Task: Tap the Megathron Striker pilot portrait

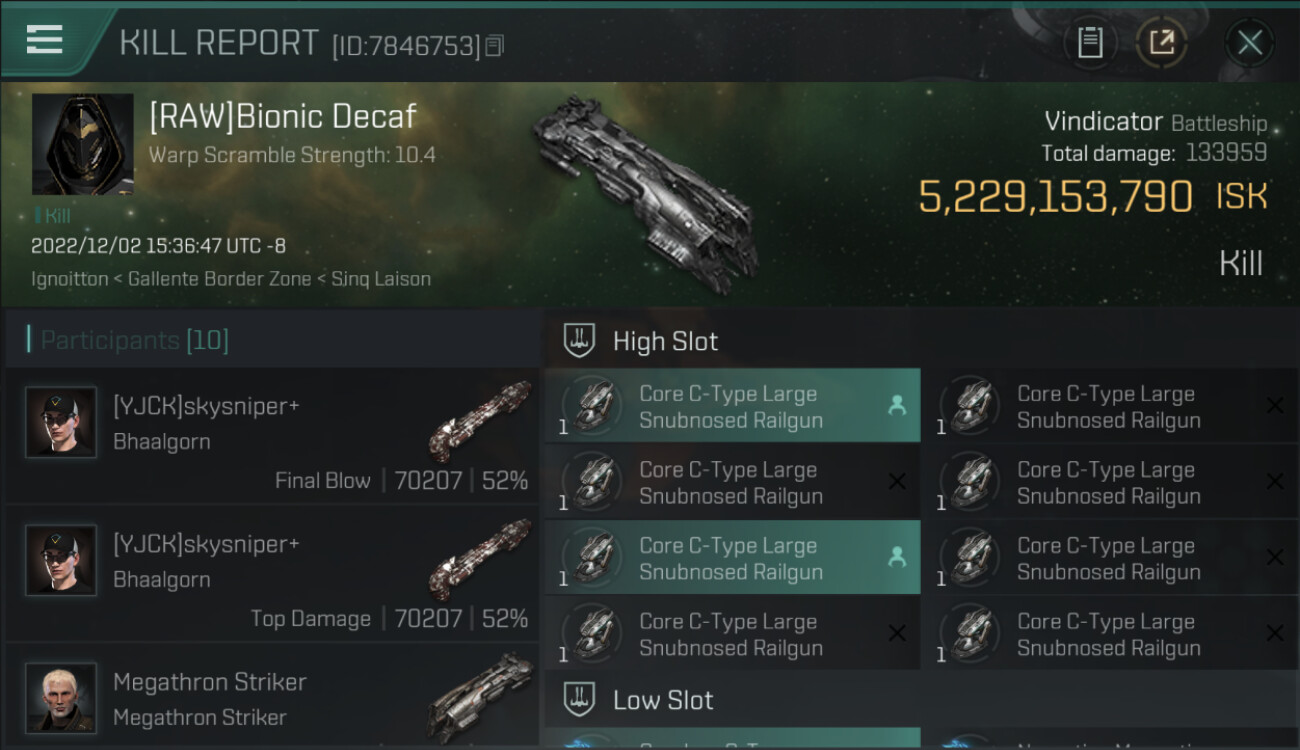Action: 61,697
